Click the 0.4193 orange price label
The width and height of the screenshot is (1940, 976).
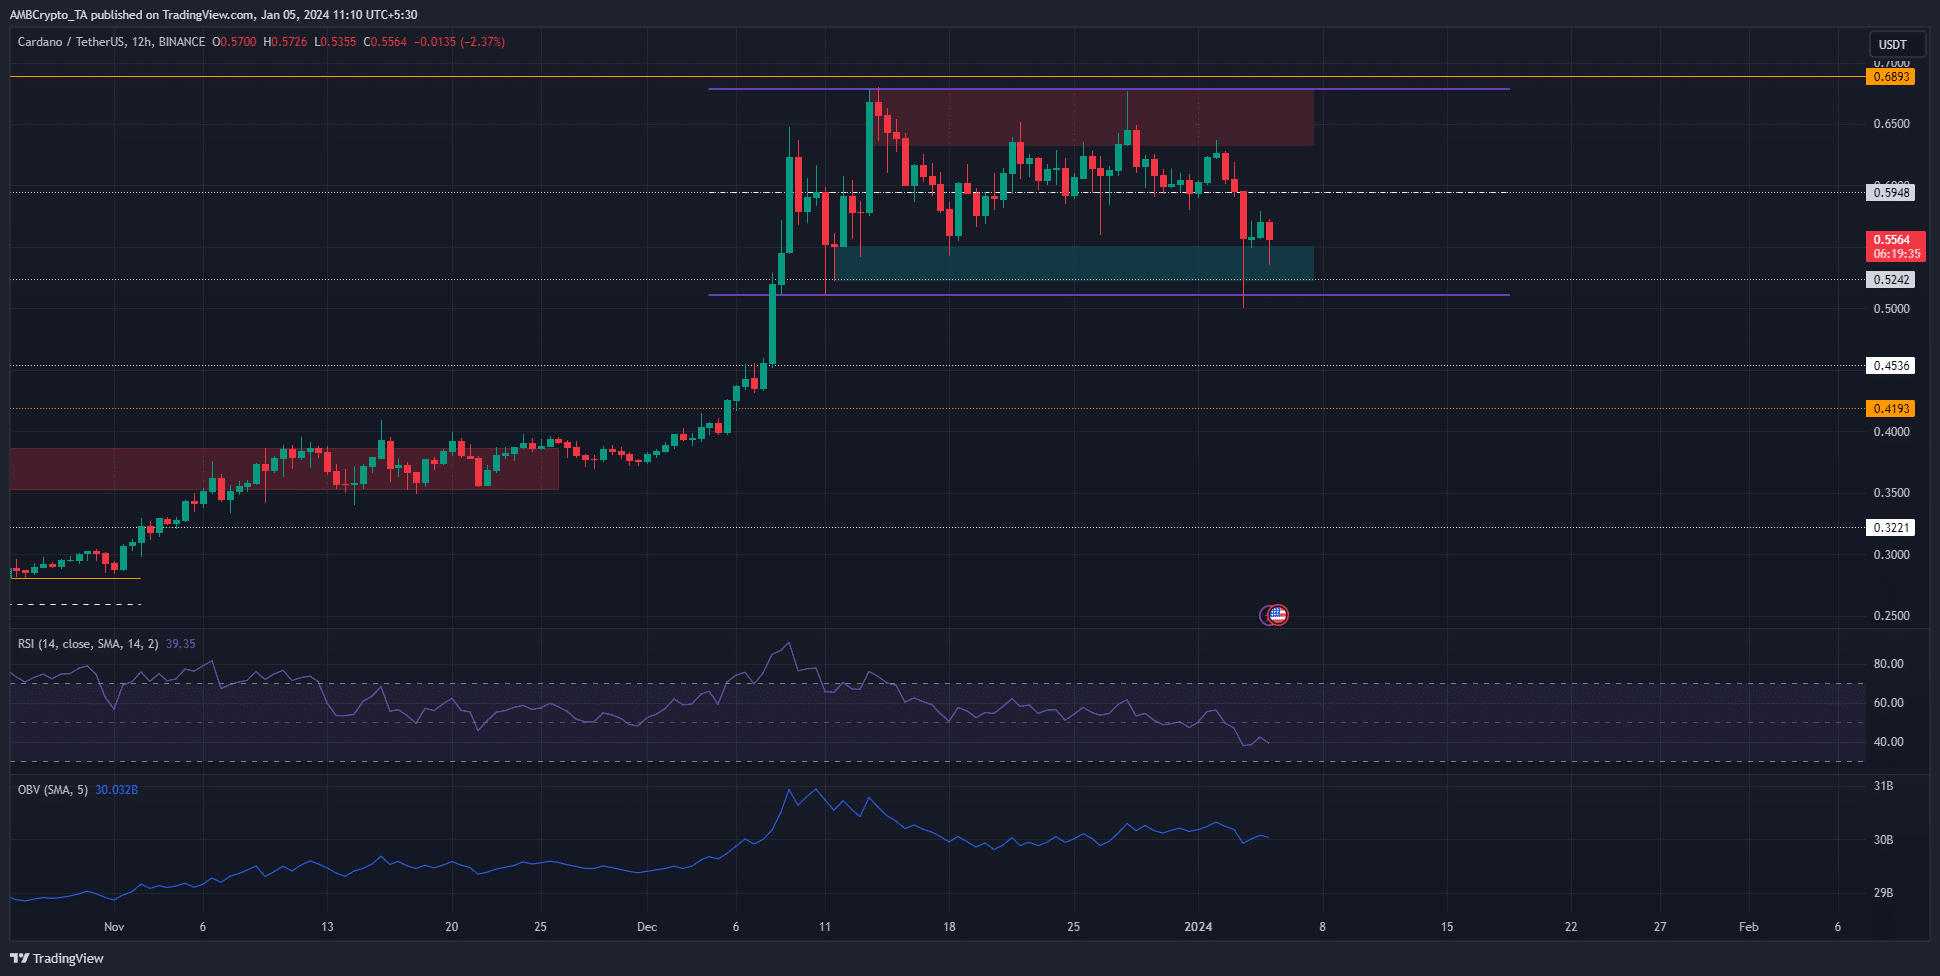[1890, 409]
